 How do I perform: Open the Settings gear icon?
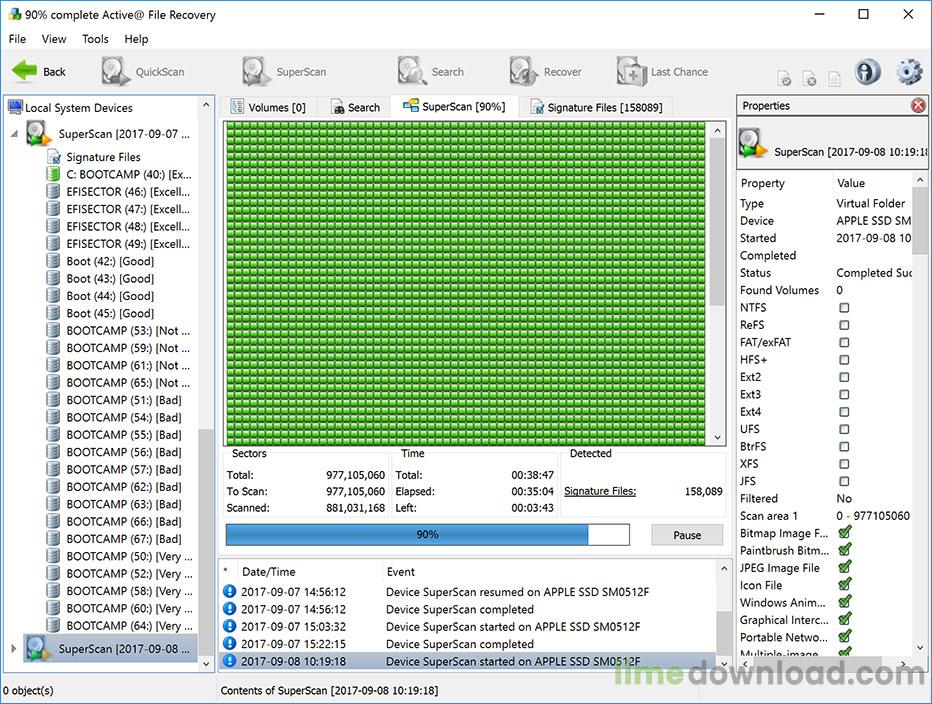[908, 71]
